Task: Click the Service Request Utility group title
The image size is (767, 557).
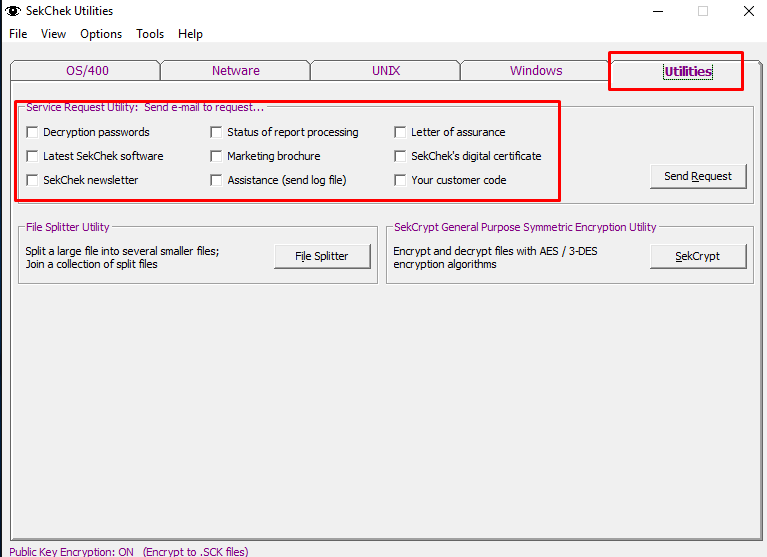Action: coord(145,107)
